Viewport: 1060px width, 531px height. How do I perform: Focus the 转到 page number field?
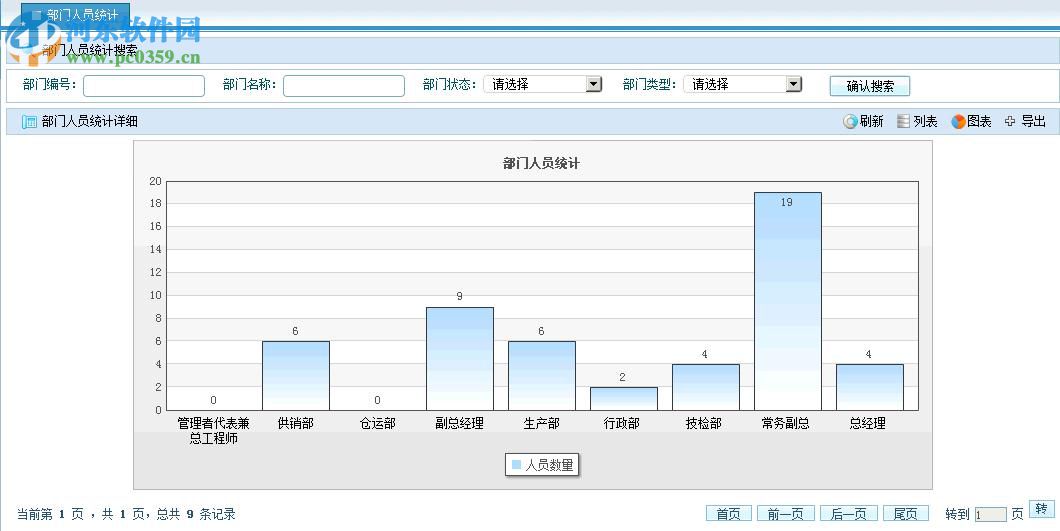(x=990, y=515)
